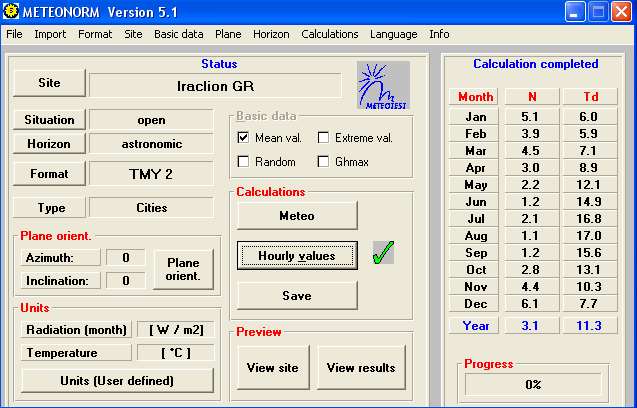Viewport: 637px width, 408px height.
Task: Open the Info menu
Action: [439, 34]
